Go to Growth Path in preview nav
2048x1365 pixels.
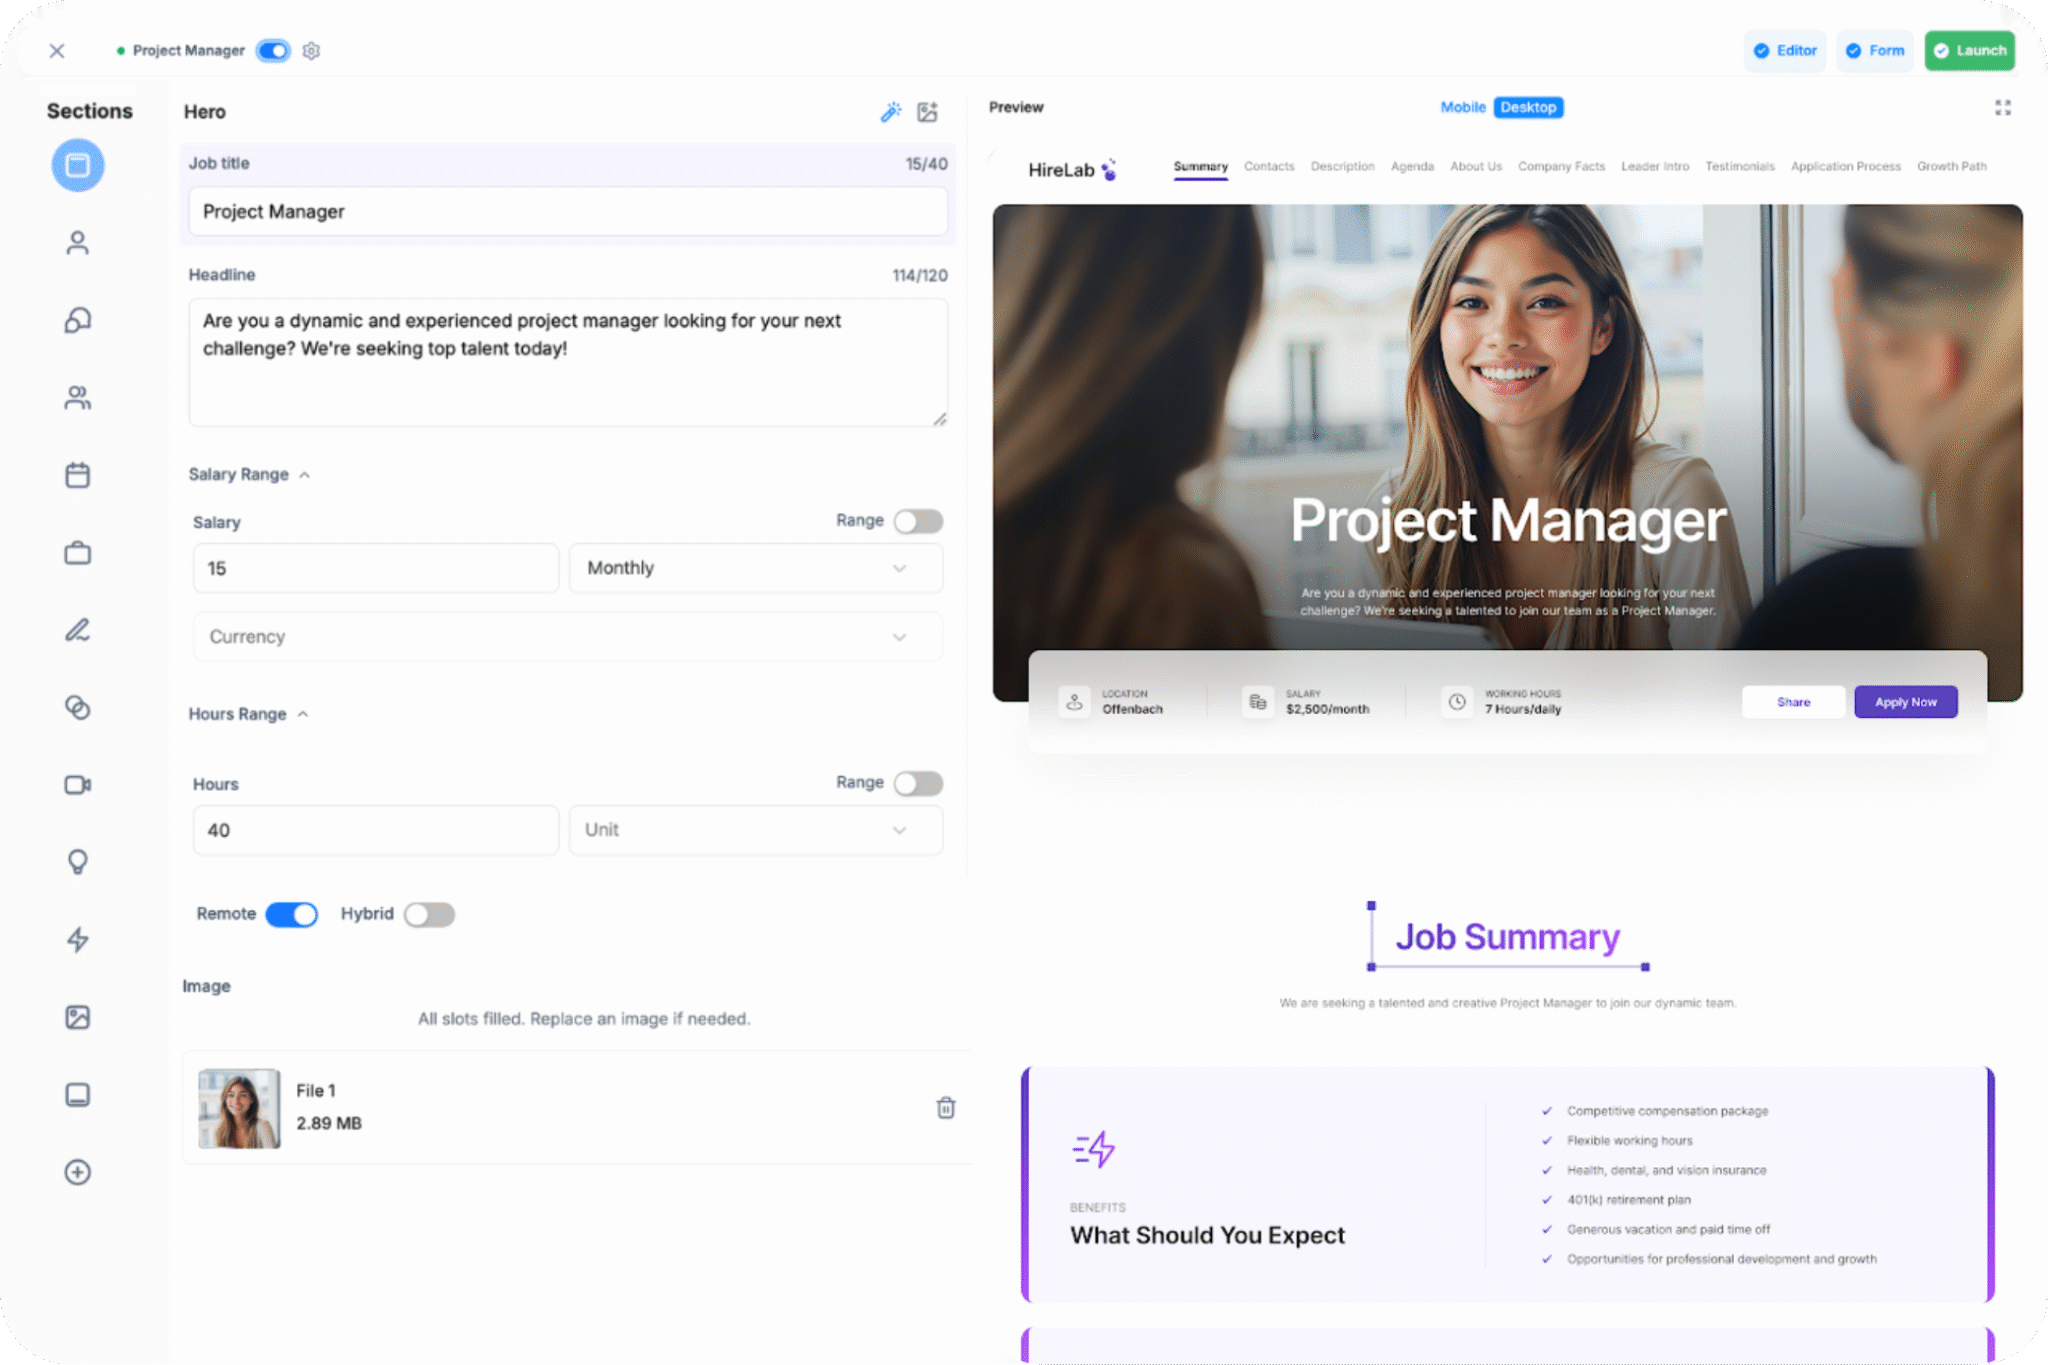(1951, 166)
